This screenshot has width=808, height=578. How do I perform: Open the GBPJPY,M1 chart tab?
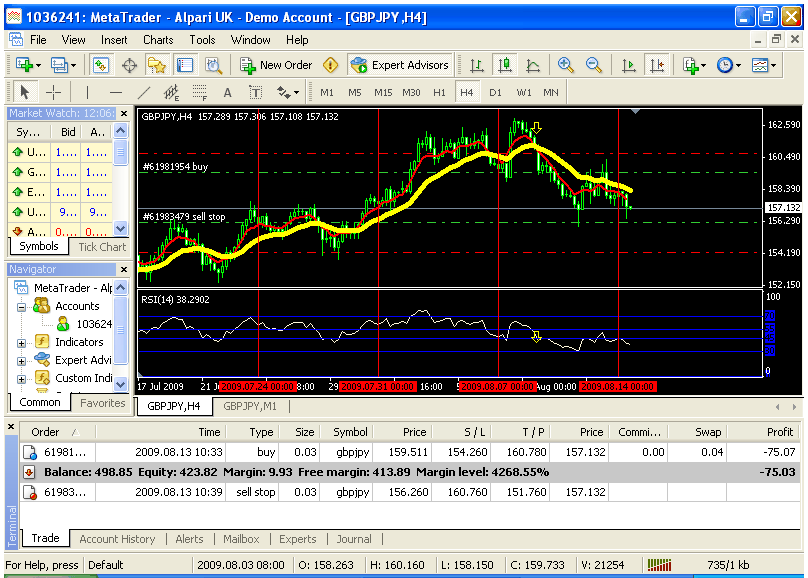pos(250,406)
